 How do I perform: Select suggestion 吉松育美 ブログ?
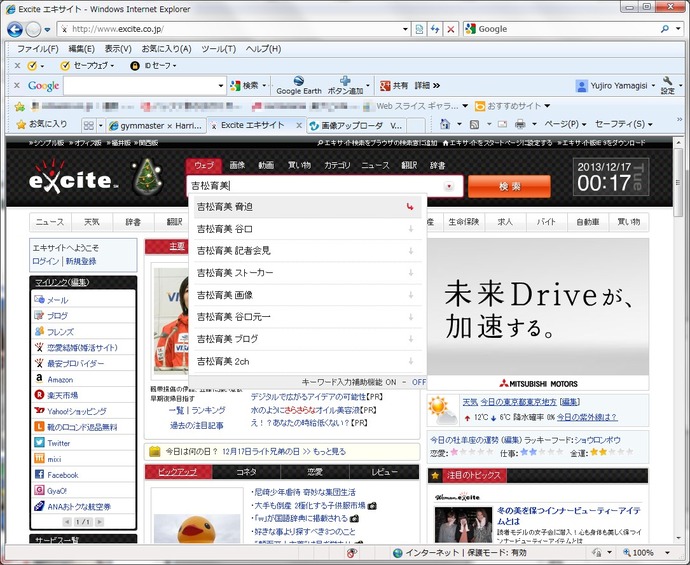point(307,339)
